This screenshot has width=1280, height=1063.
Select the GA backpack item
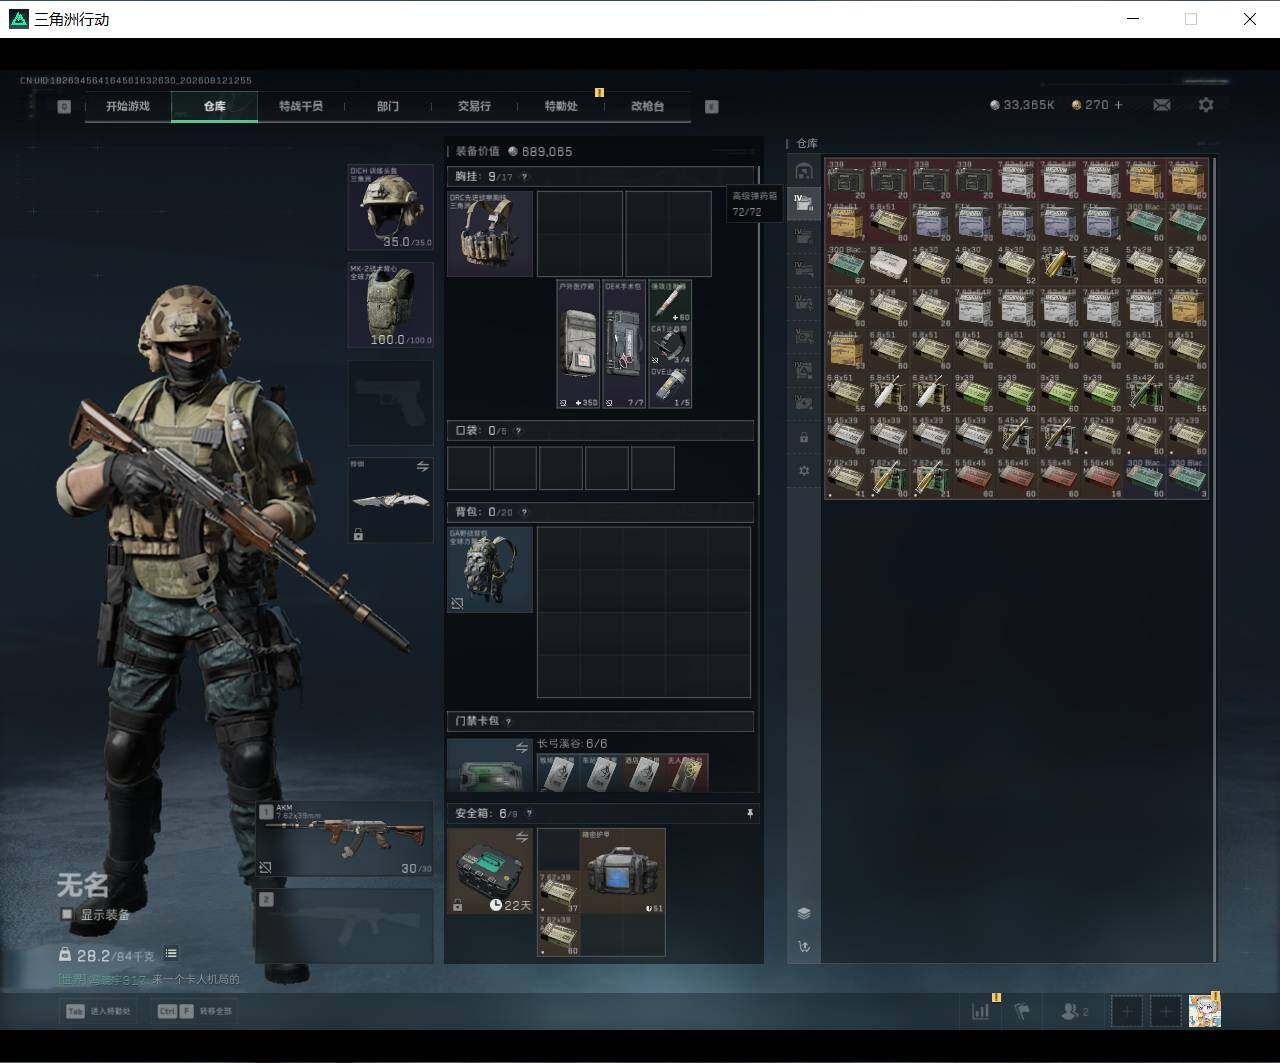click(x=490, y=570)
